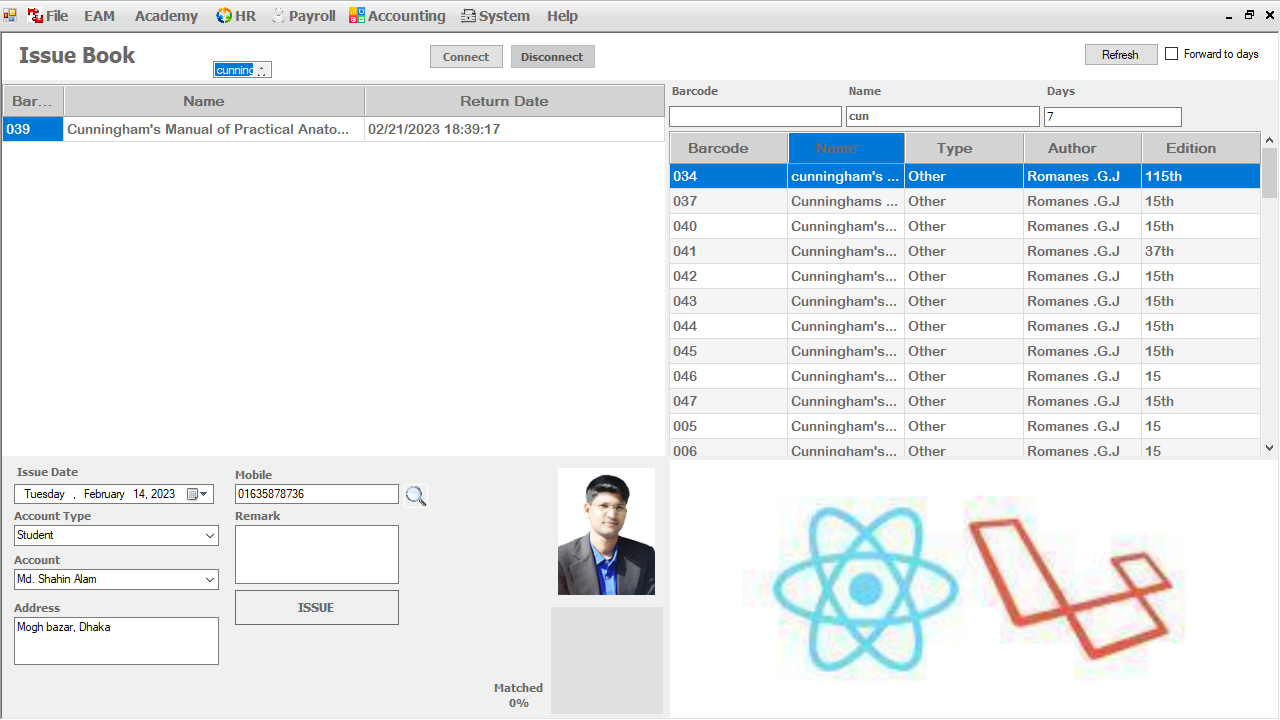Sort book list by Edition column header

1201,148
